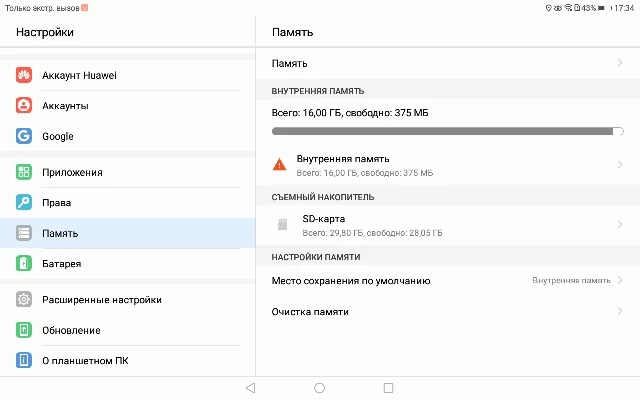Tap the internal storage usage bar
640x400 pixels.
tap(447, 130)
